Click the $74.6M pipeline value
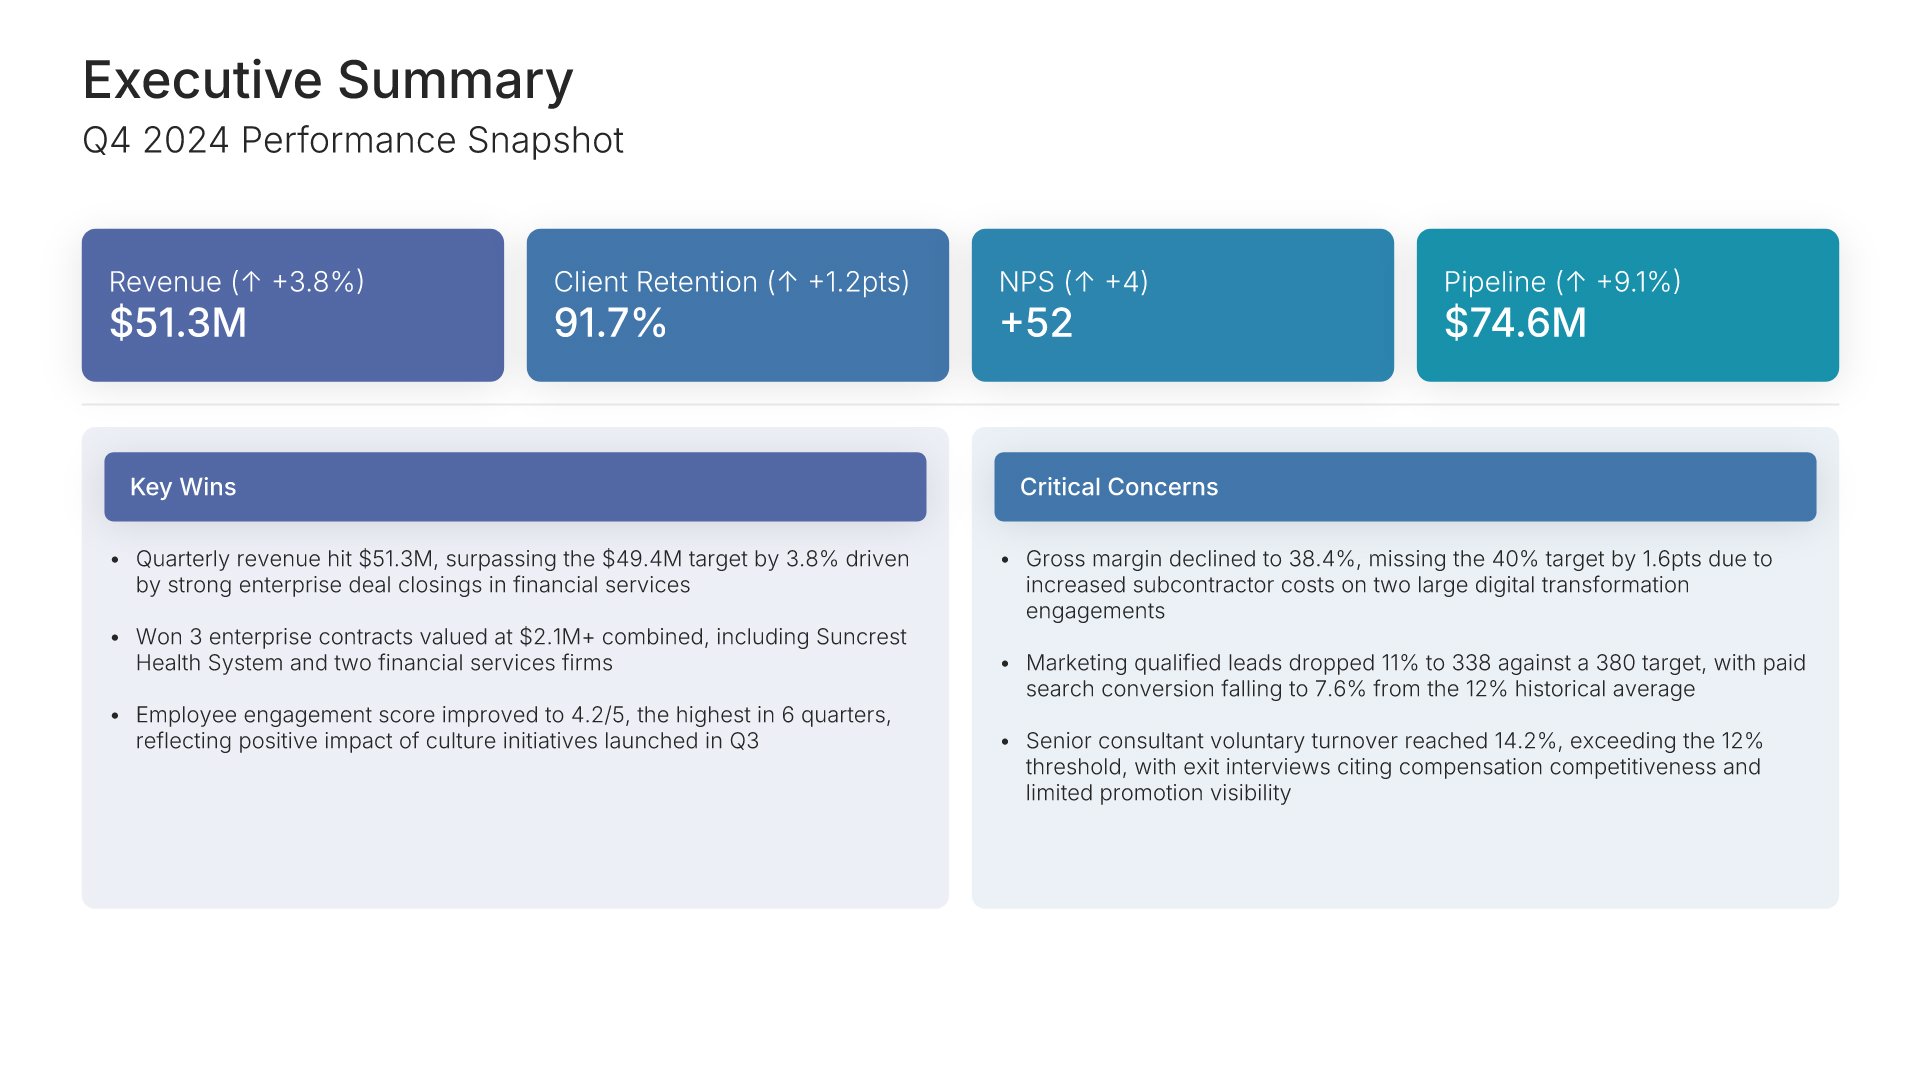Image resolution: width=1920 pixels, height=1080 pixels. pos(1515,323)
